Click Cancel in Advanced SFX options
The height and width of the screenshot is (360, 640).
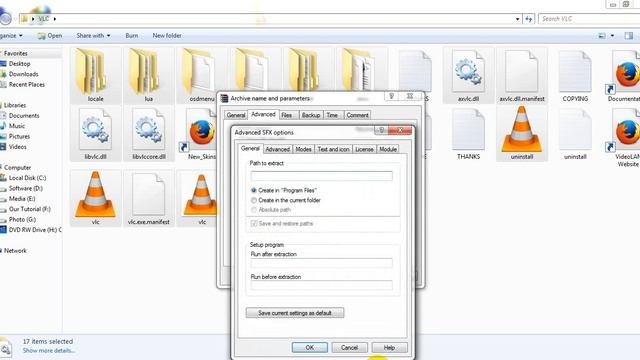349,347
